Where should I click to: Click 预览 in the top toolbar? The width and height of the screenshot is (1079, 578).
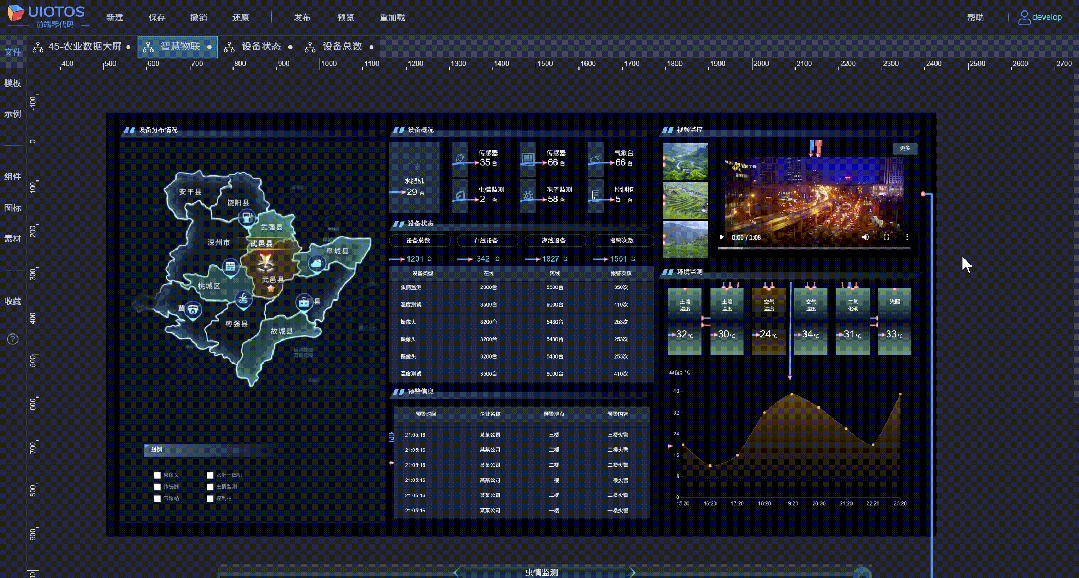(x=345, y=17)
